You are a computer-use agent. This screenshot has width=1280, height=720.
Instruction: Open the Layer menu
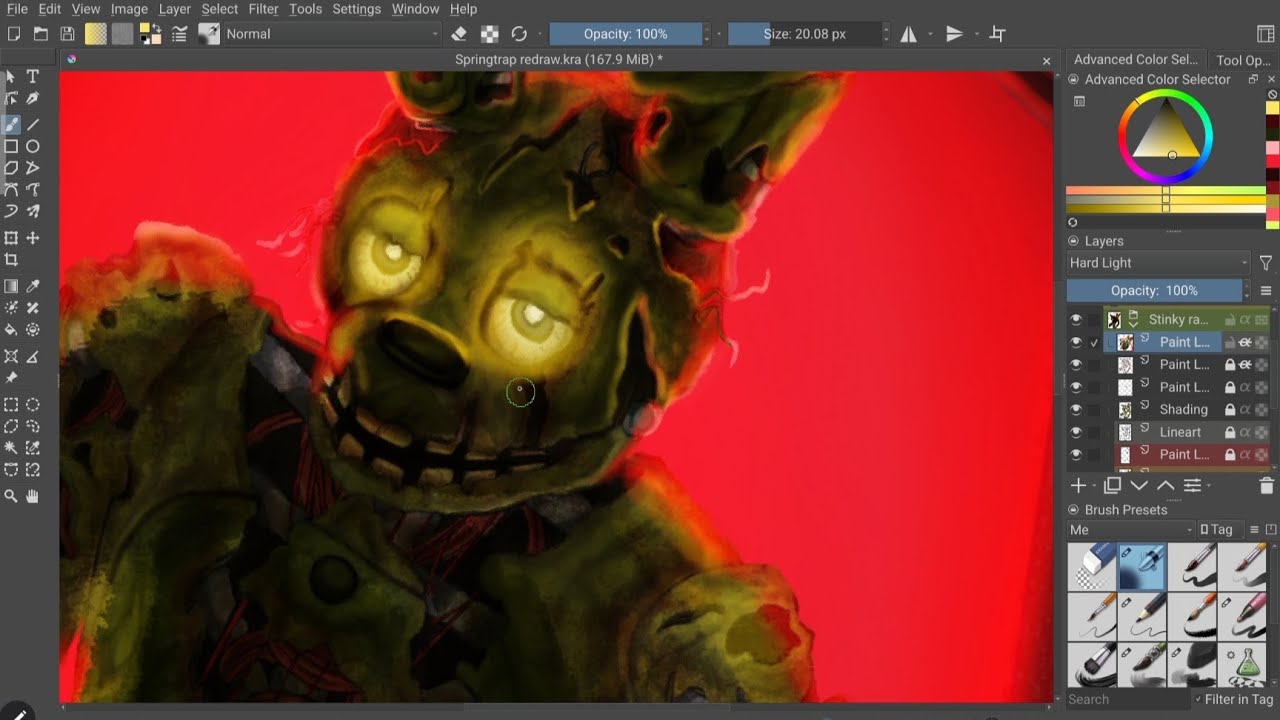[x=174, y=9]
